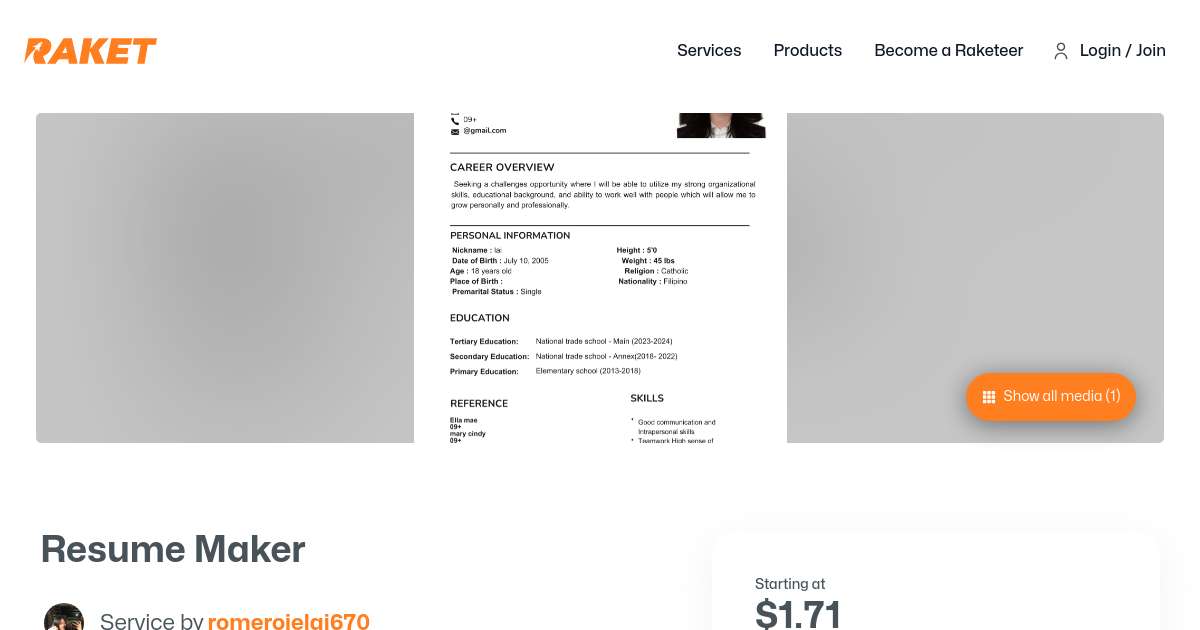Open the resume preview image
This screenshot has width=1200, height=630.
click(x=600, y=278)
